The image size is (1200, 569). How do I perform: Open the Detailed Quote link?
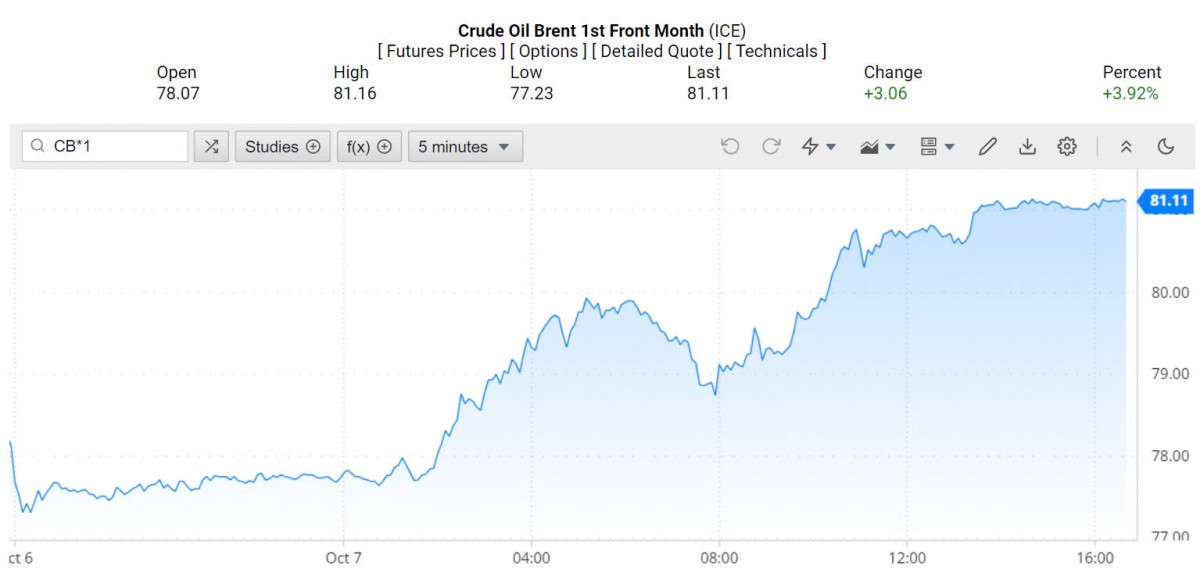coord(657,51)
